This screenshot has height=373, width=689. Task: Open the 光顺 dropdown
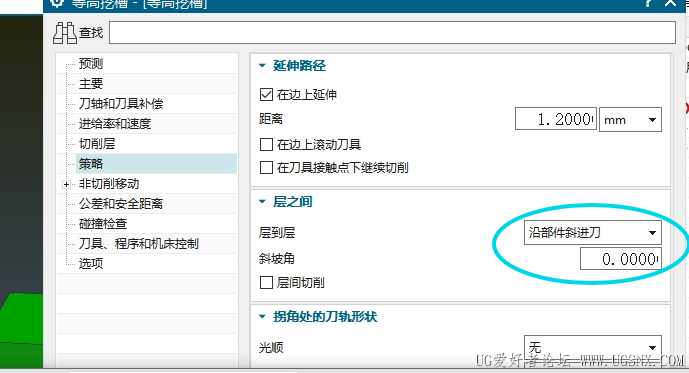pyautogui.click(x=592, y=348)
